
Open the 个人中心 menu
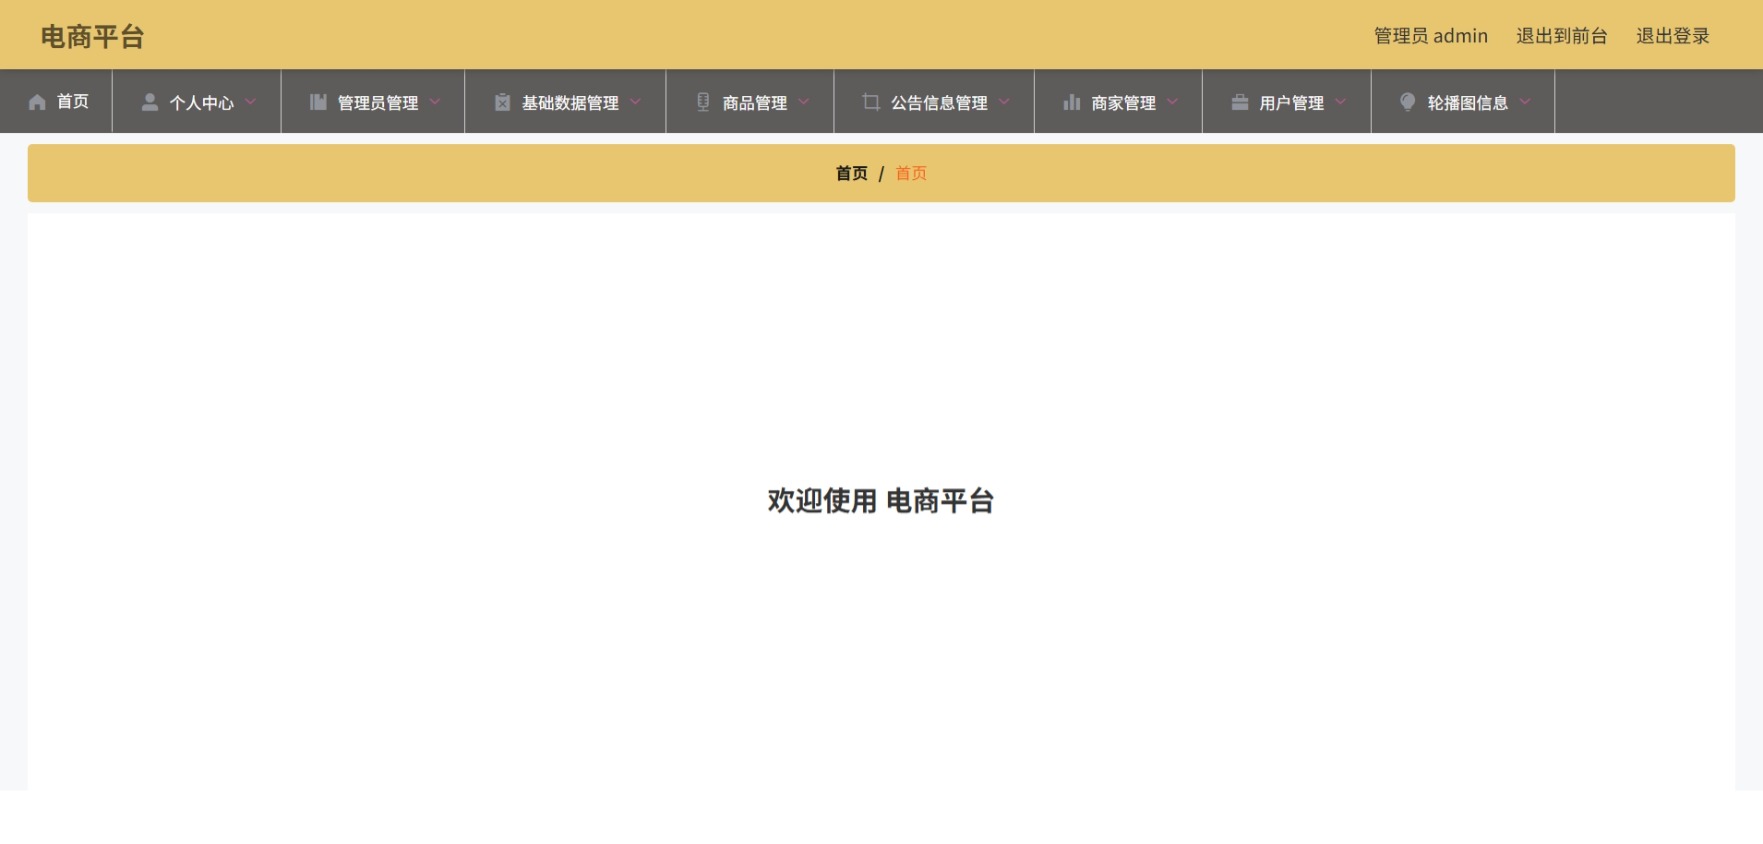tap(197, 102)
